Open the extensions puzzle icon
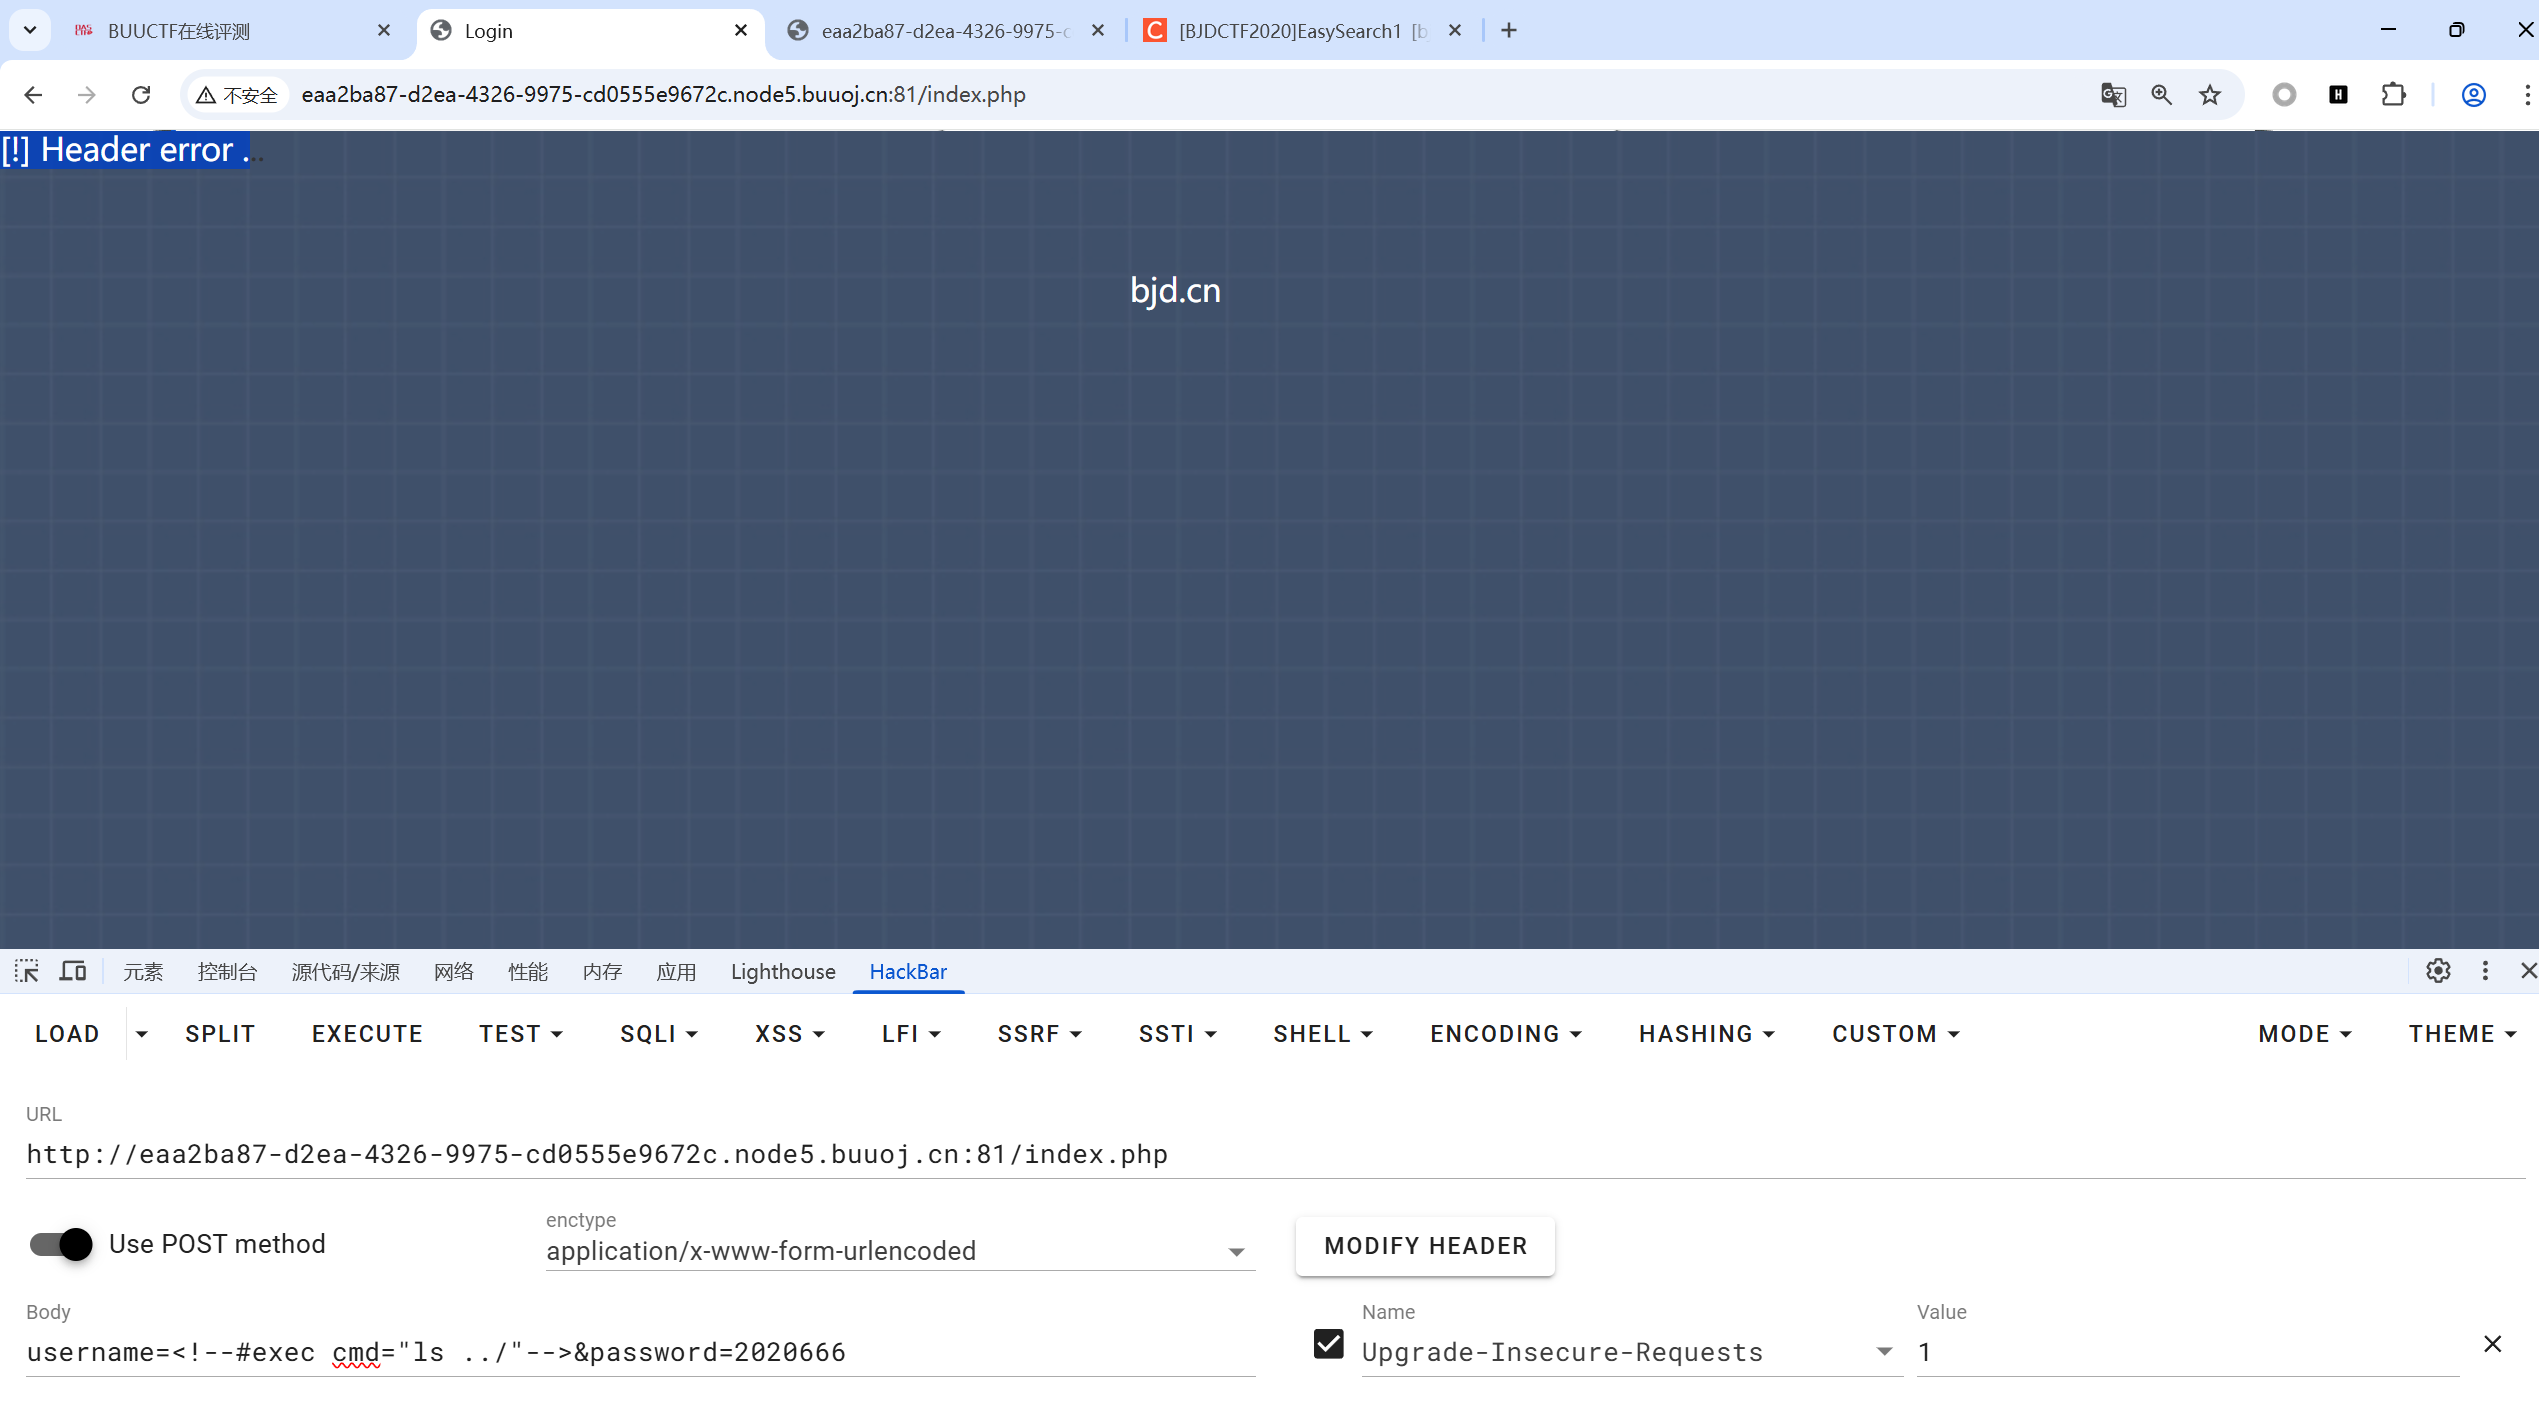 [x=2392, y=95]
